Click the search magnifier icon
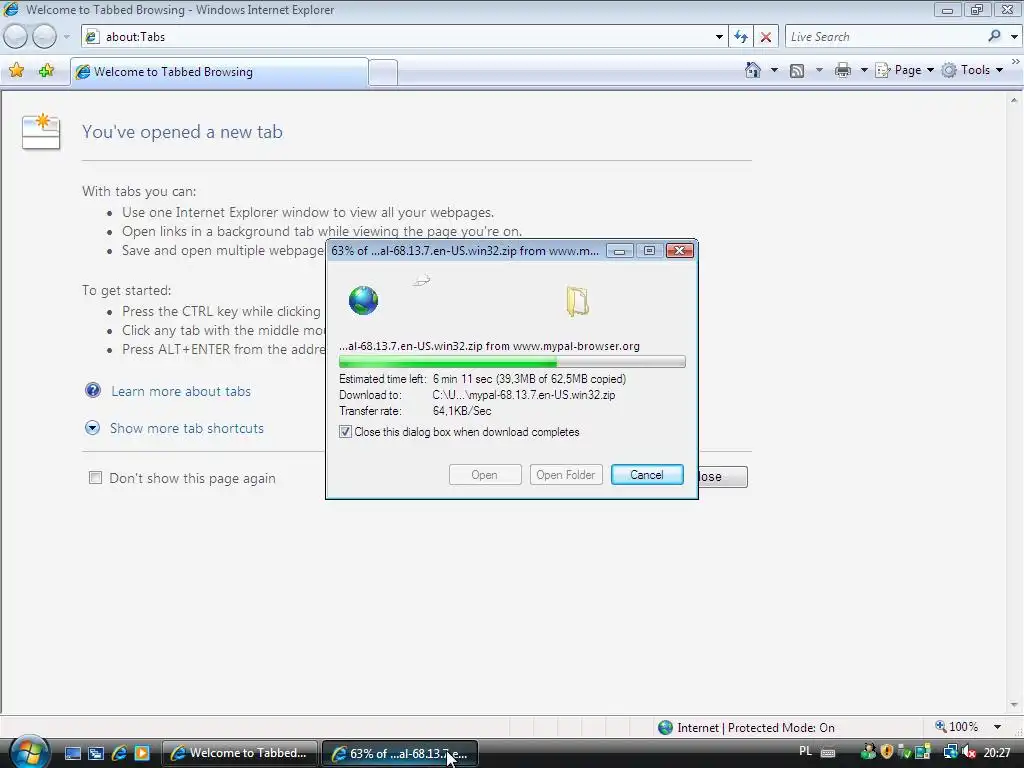1024x768 pixels. [x=995, y=37]
